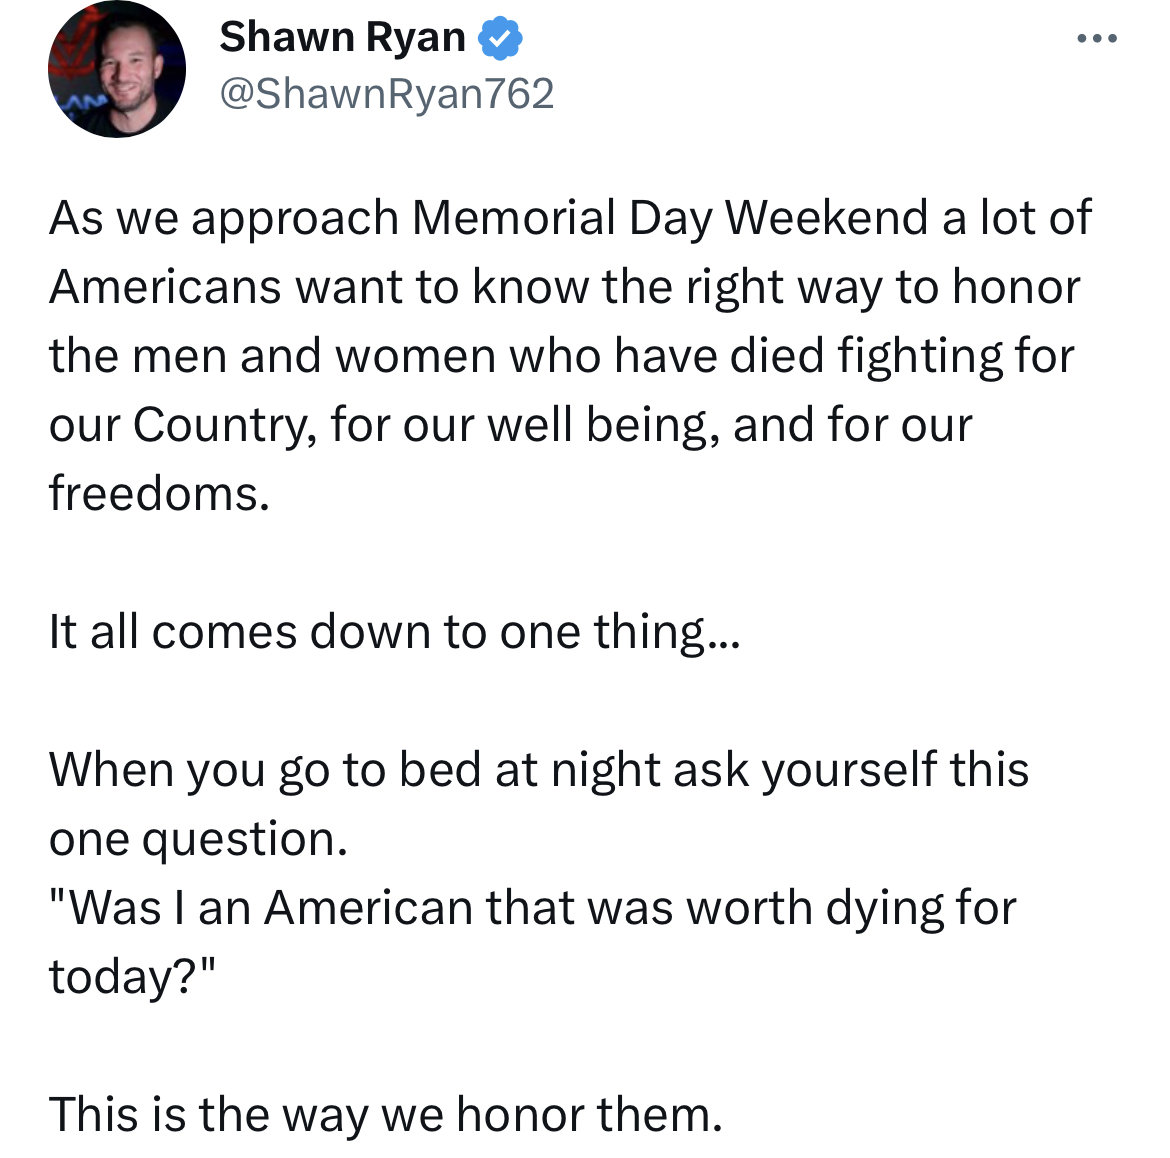Open Shawn Ryan's profile picture
The image size is (1170, 1158).
pyautogui.click(x=117, y=69)
